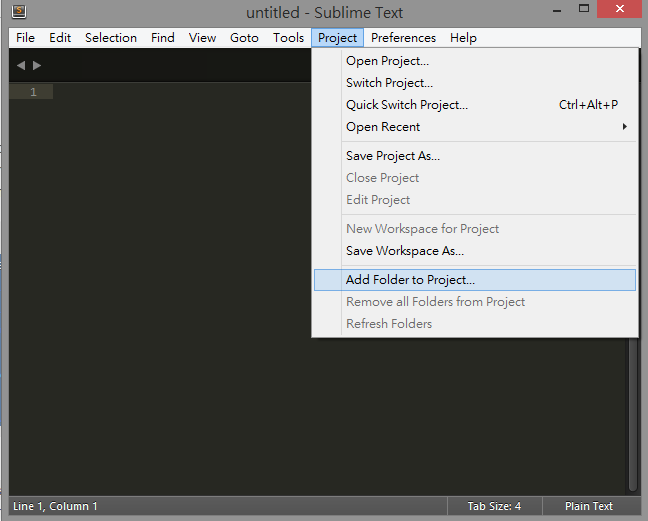This screenshot has width=648, height=521.
Task: Choose Save Project As... entry
Action: point(475,156)
